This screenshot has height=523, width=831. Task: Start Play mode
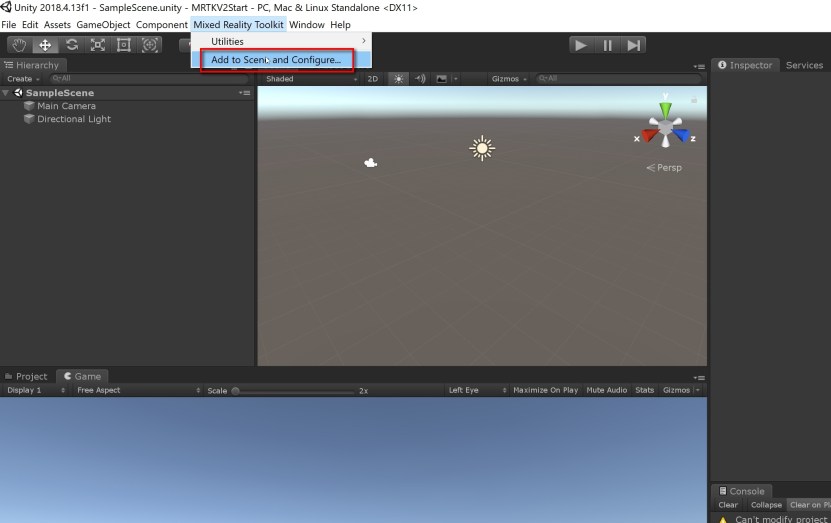pos(581,45)
